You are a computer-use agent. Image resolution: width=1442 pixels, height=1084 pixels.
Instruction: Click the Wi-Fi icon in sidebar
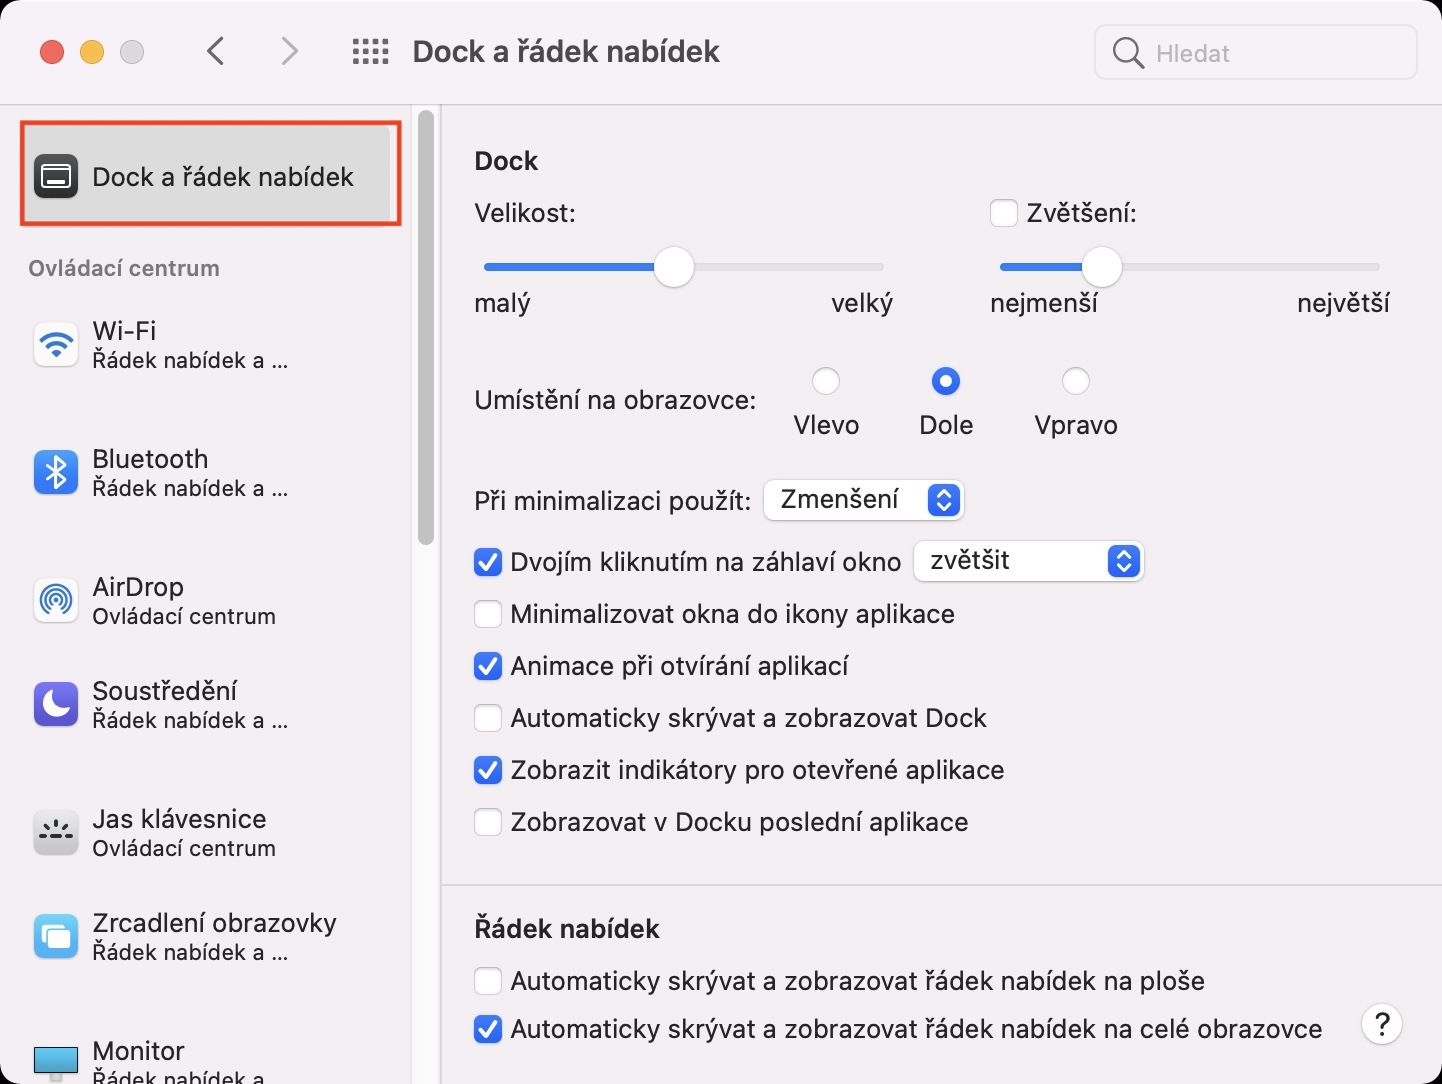[56, 345]
